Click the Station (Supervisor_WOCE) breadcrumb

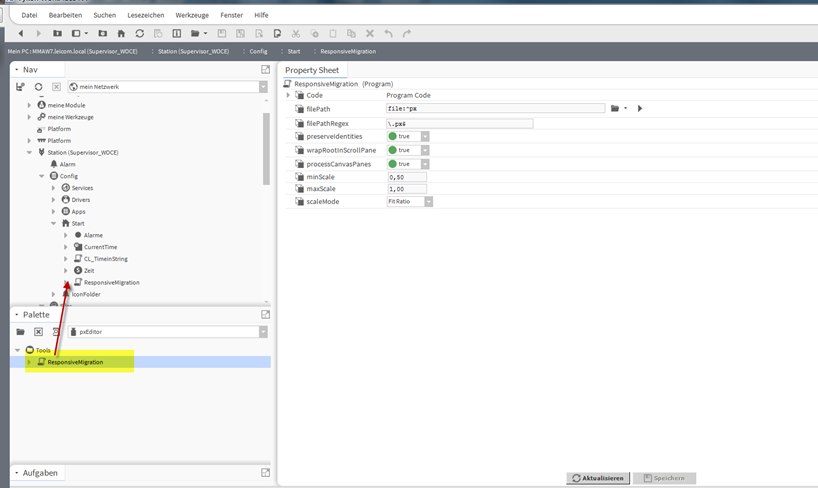tap(194, 51)
